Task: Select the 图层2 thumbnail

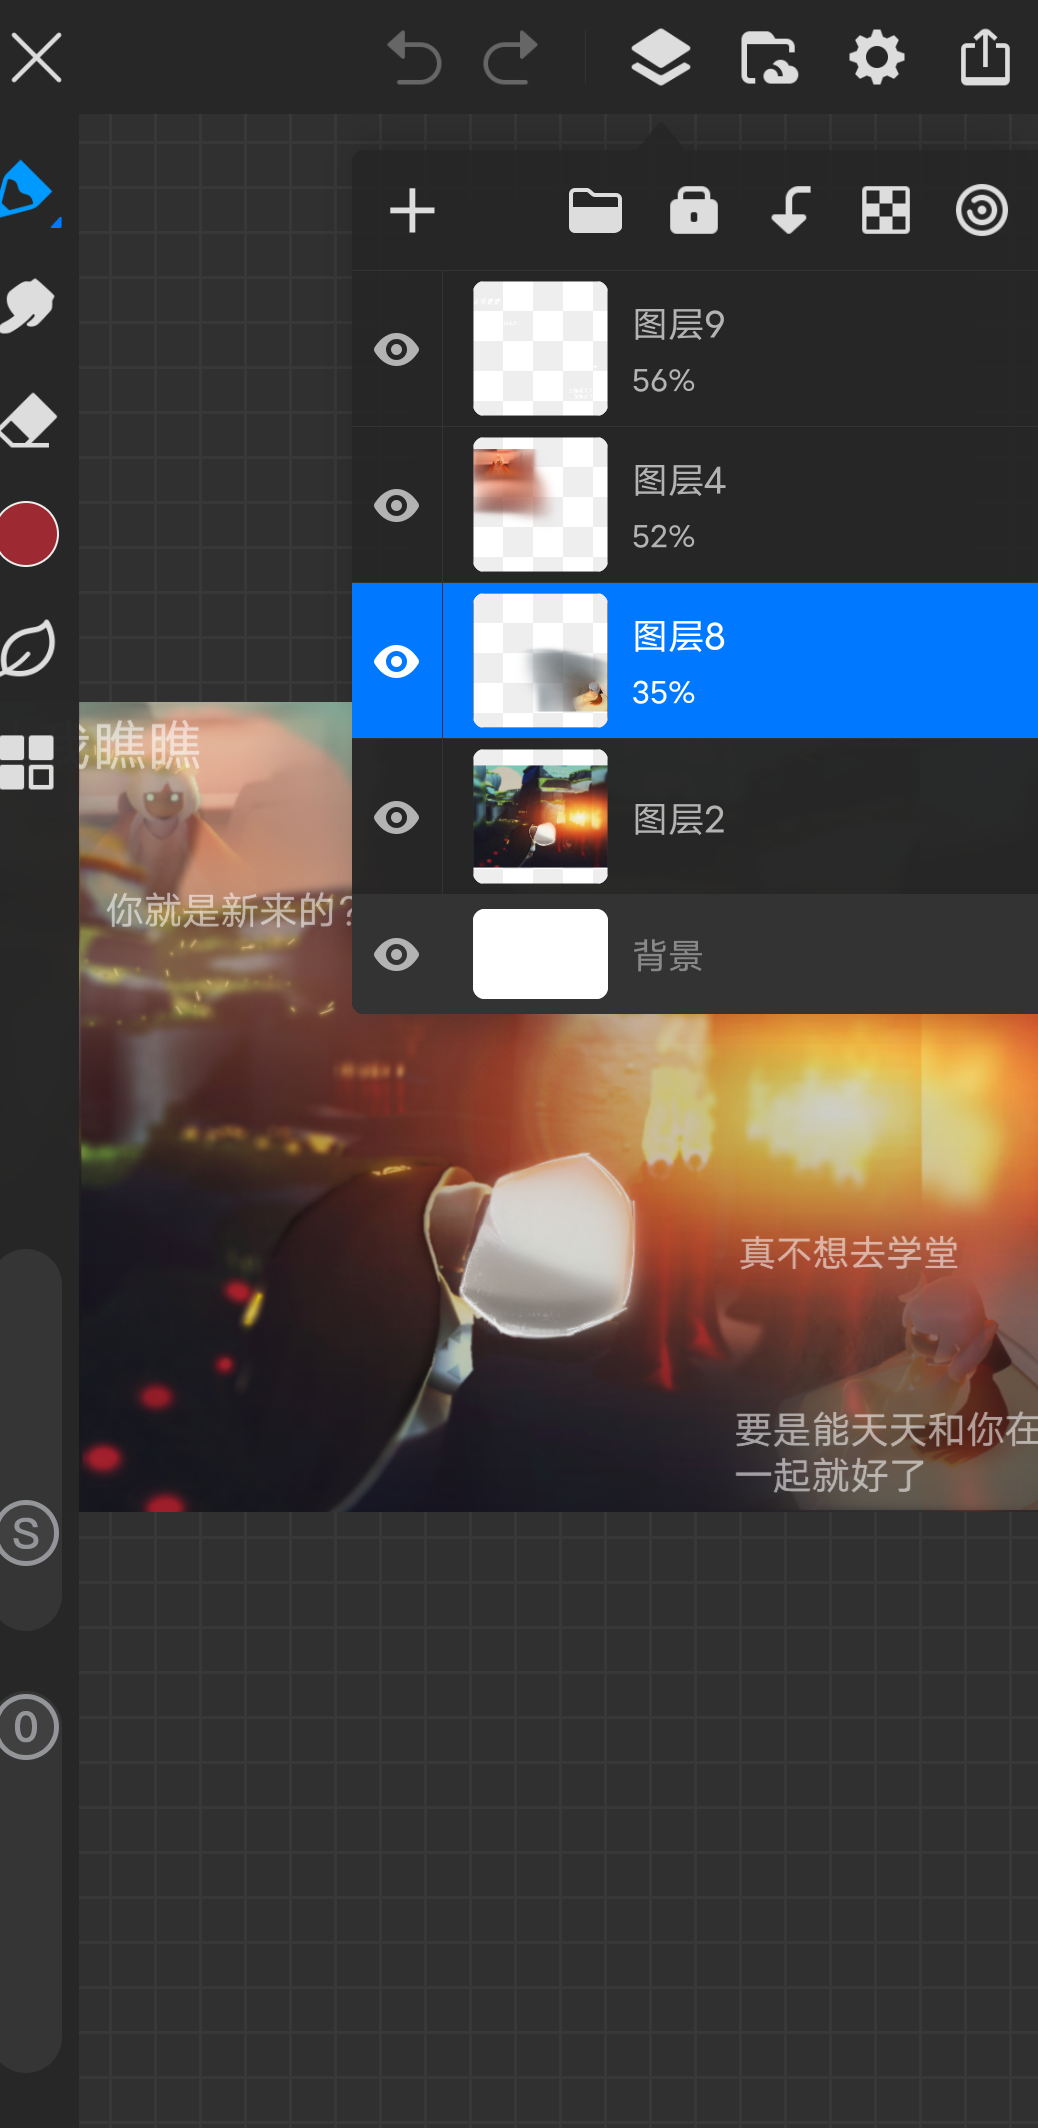Action: tap(540, 816)
